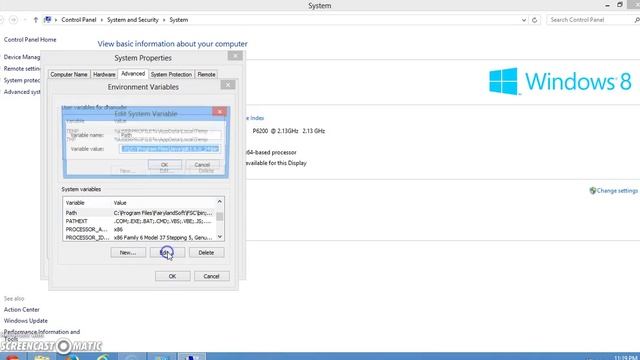
Task: Delete the selected system variable
Action: pyautogui.click(x=207, y=253)
